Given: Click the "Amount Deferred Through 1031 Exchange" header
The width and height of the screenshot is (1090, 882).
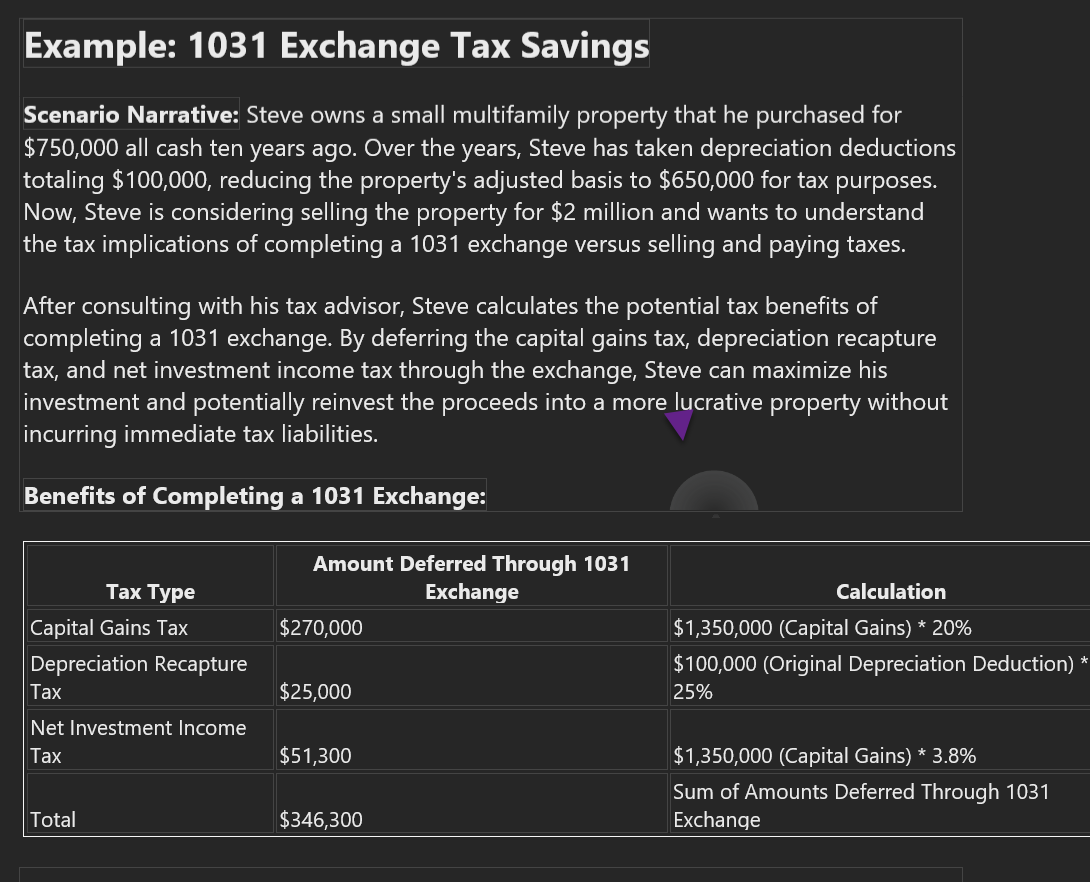Looking at the screenshot, I should (471, 578).
